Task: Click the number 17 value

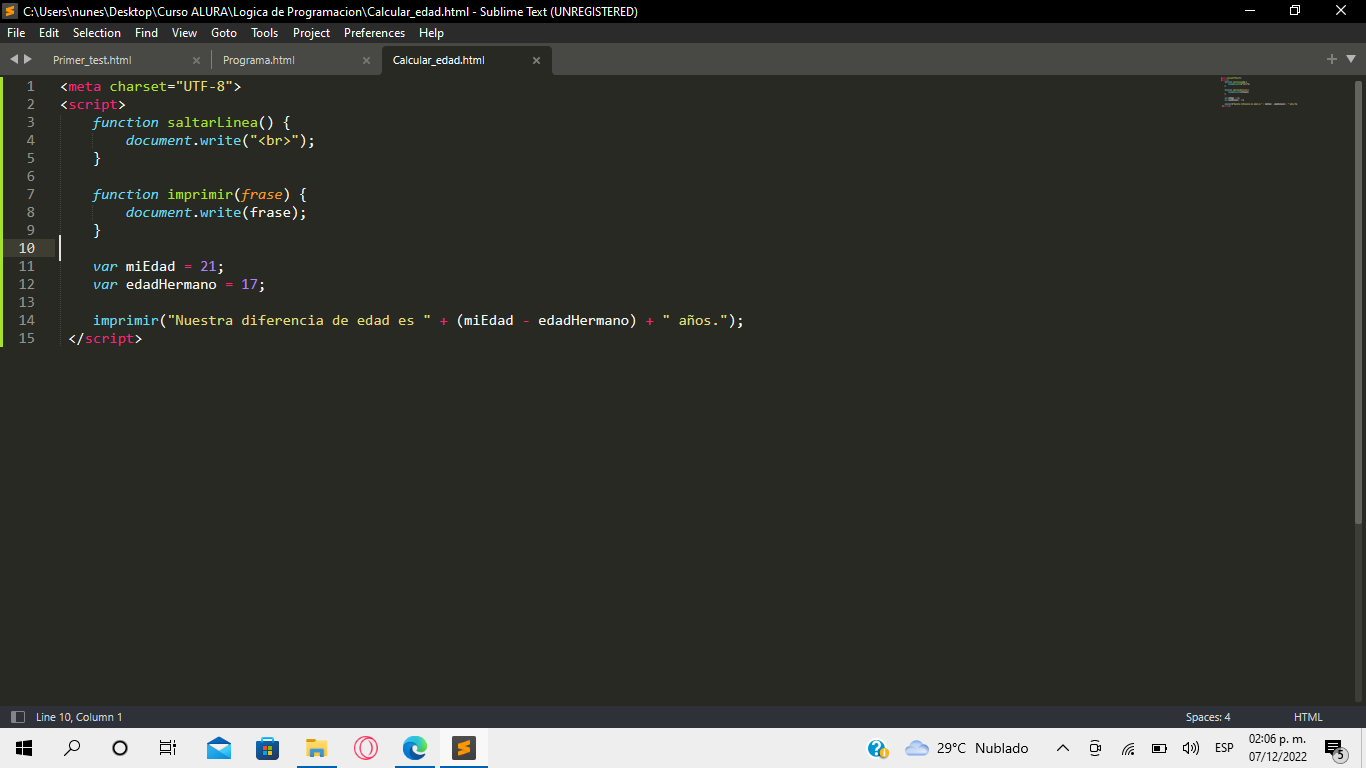Action: [249, 284]
